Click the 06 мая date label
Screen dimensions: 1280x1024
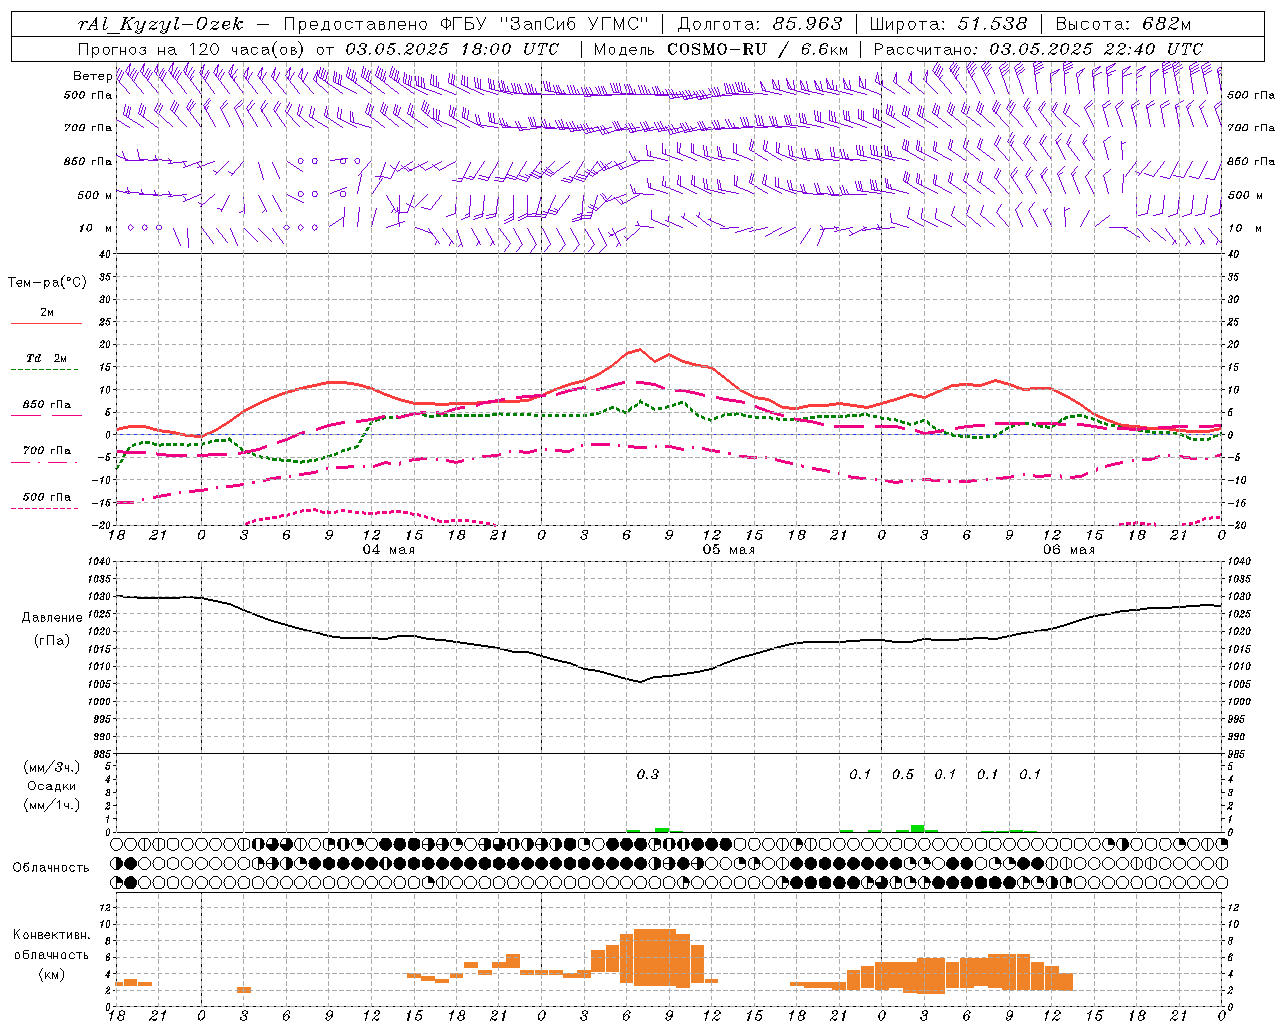click(1068, 550)
